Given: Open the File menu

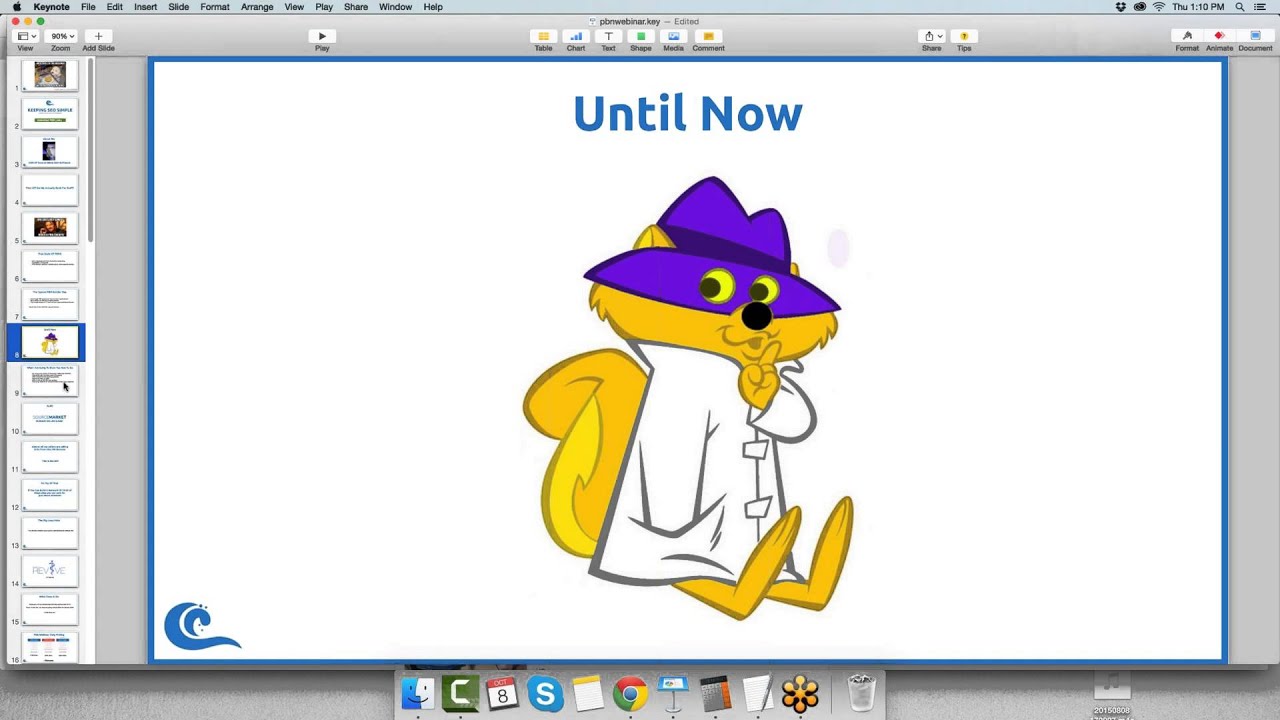Looking at the screenshot, I should click(x=88, y=7).
